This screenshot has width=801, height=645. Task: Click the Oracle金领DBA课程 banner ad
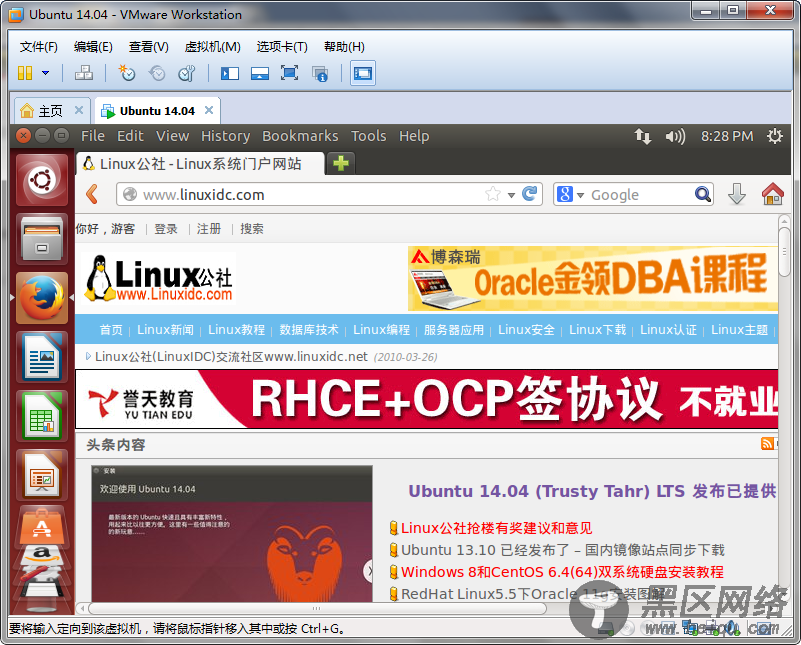(x=593, y=279)
